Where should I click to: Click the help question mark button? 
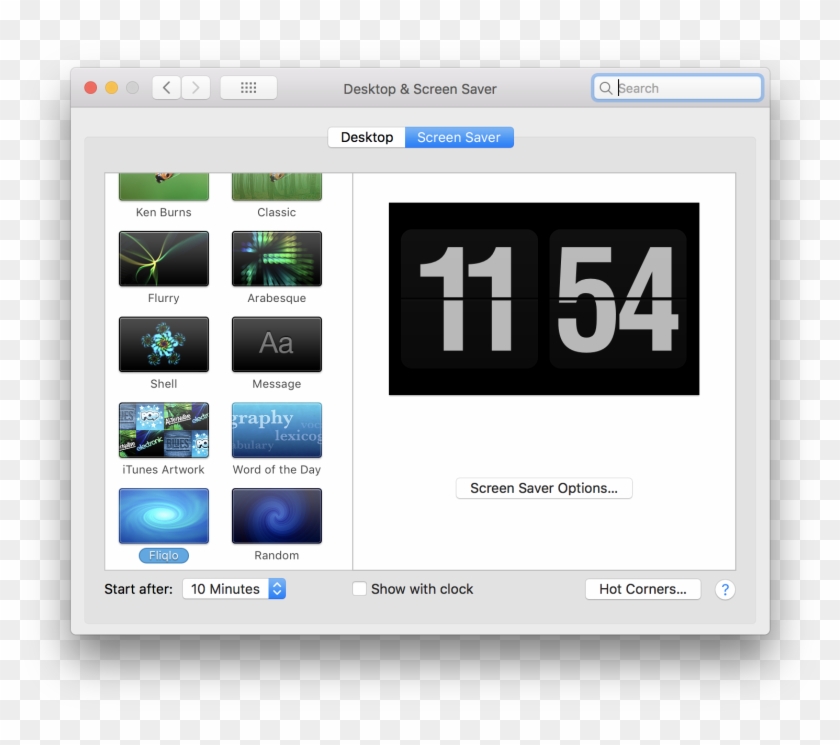725,590
